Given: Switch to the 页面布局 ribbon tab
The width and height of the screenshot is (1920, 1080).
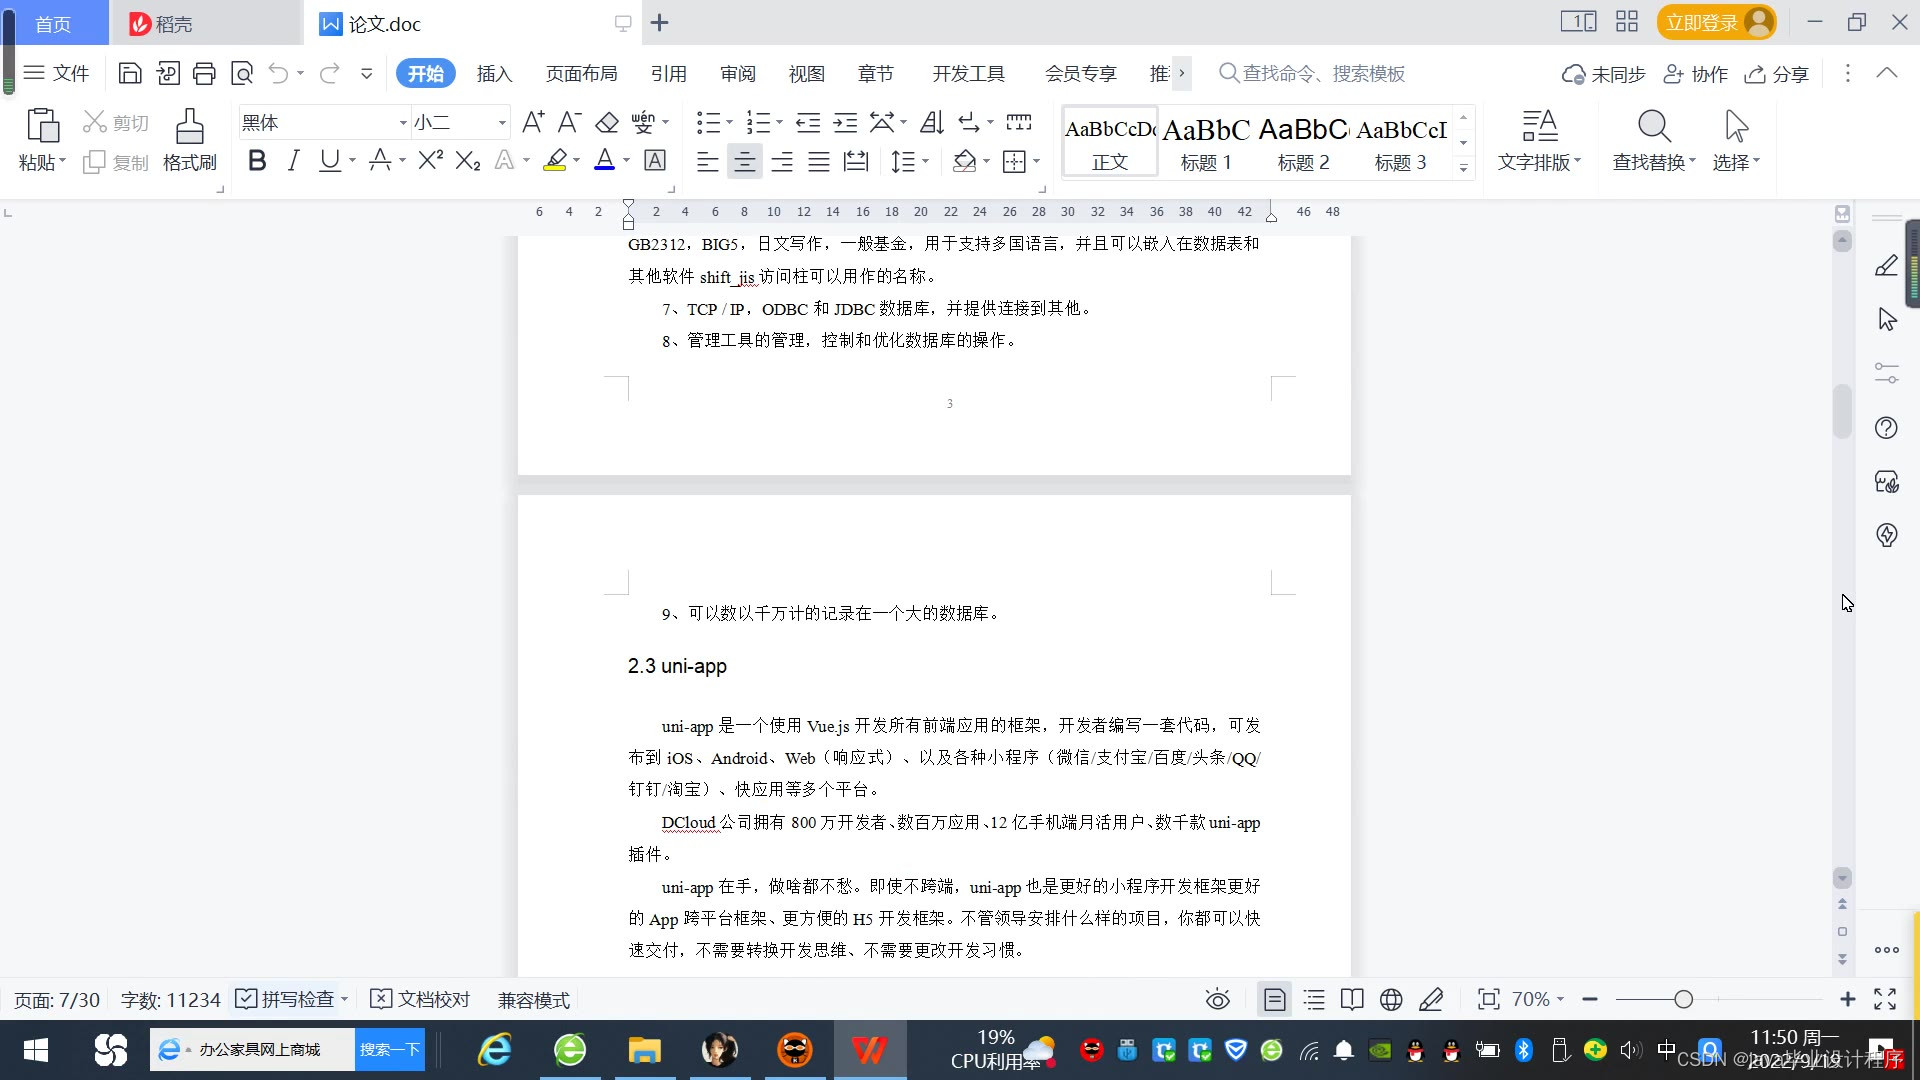Looking at the screenshot, I should coord(581,74).
